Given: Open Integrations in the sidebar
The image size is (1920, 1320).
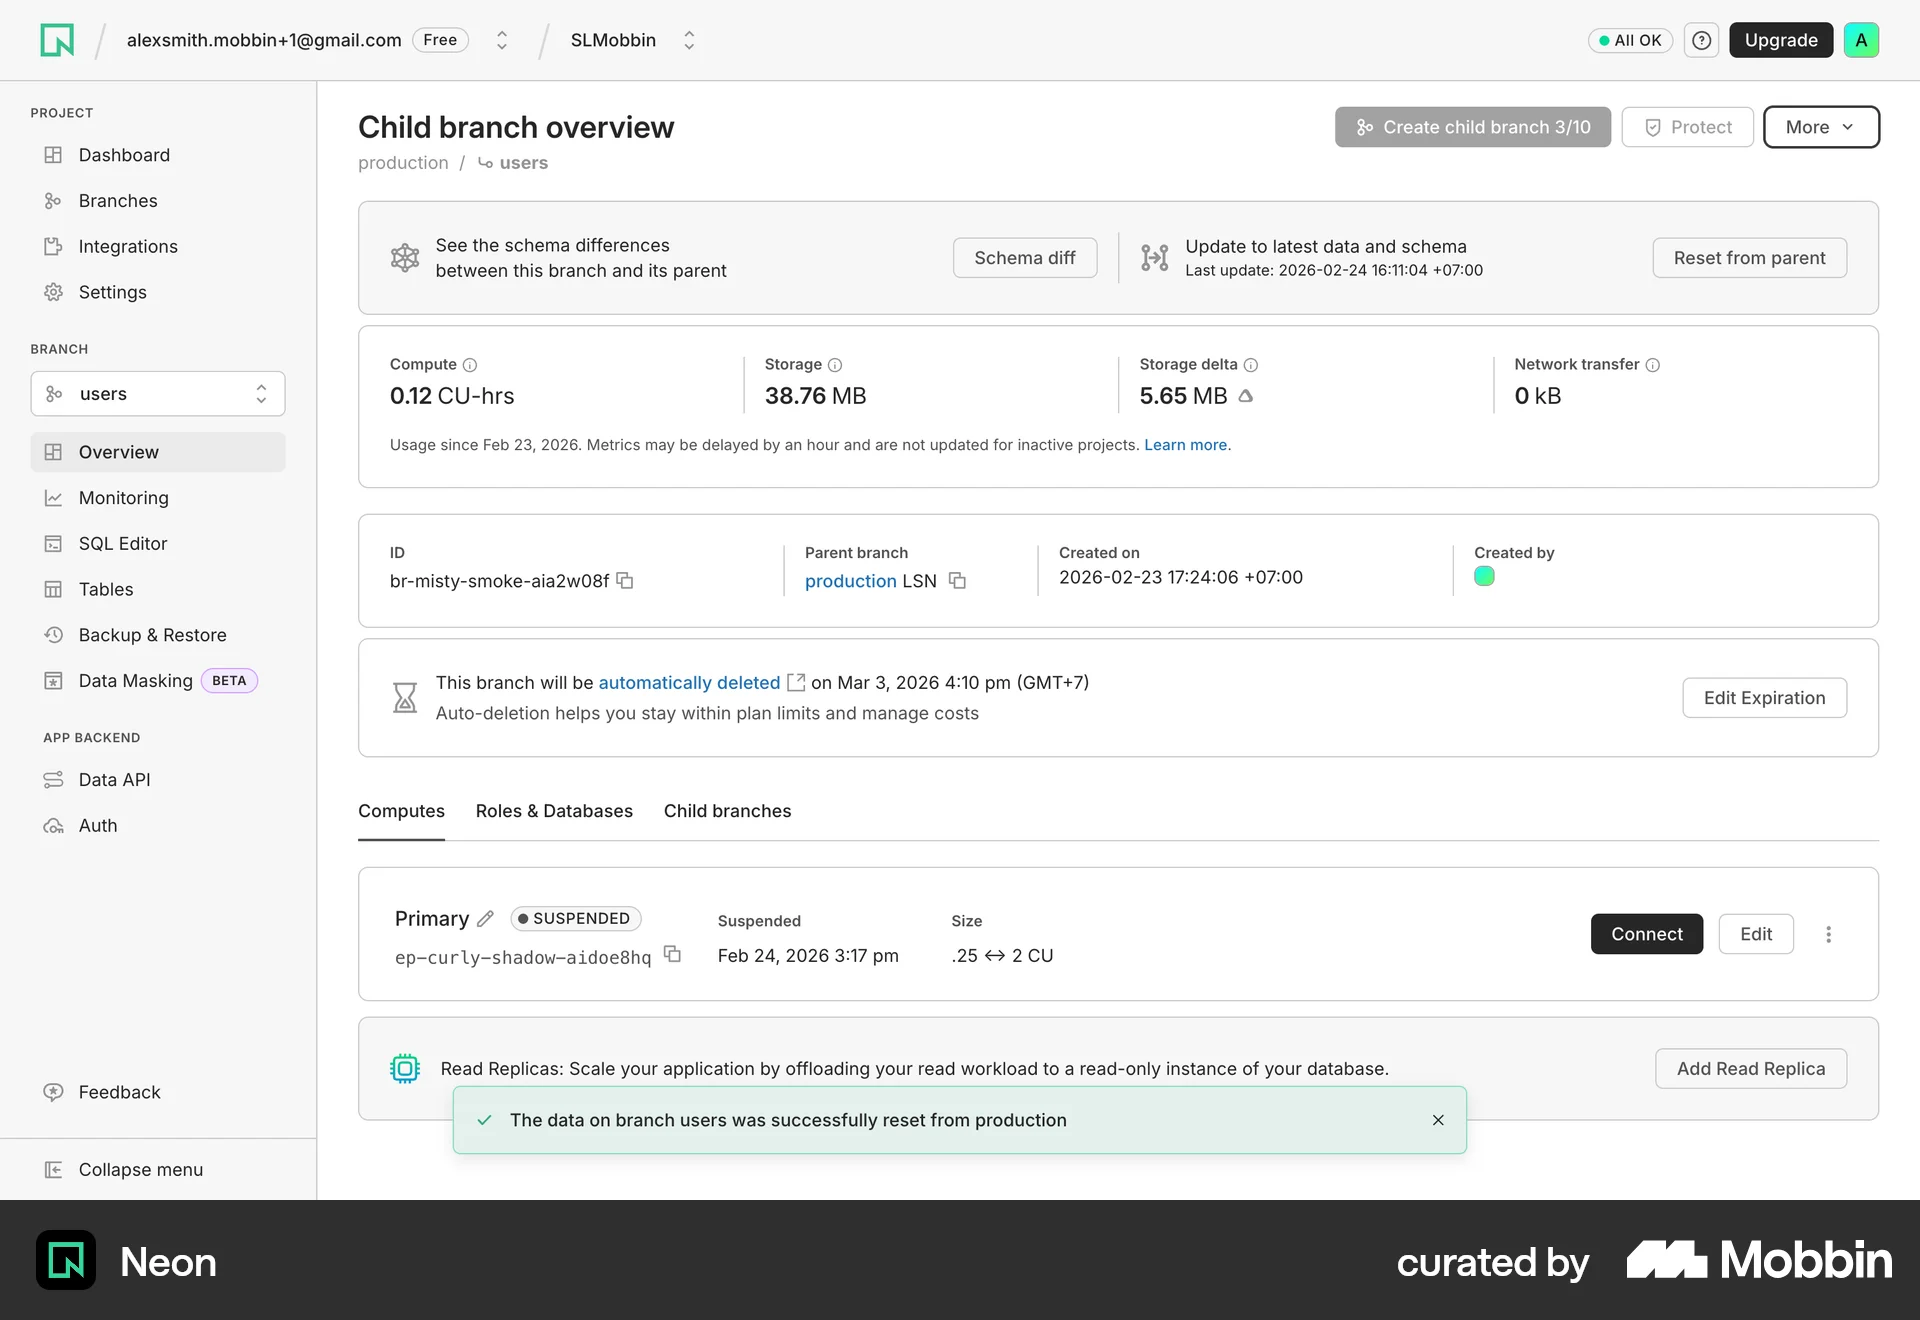Looking at the screenshot, I should pyautogui.click(x=158, y=247).
